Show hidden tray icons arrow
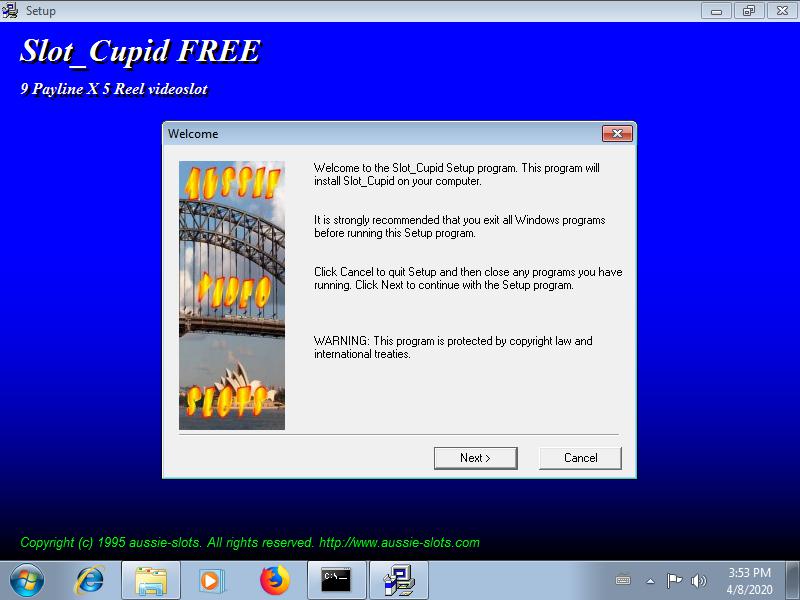The height and width of the screenshot is (600, 800). coord(650,580)
